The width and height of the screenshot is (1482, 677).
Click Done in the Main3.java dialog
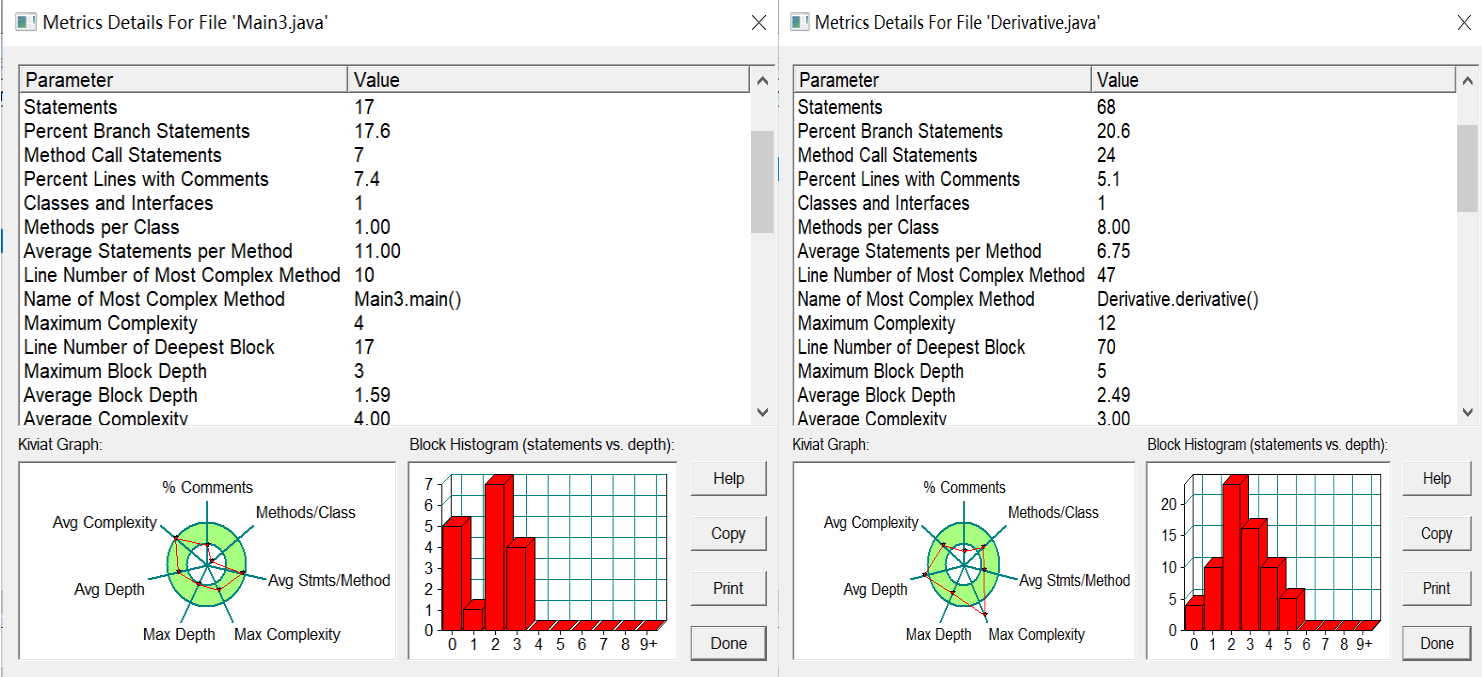point(728,643)
